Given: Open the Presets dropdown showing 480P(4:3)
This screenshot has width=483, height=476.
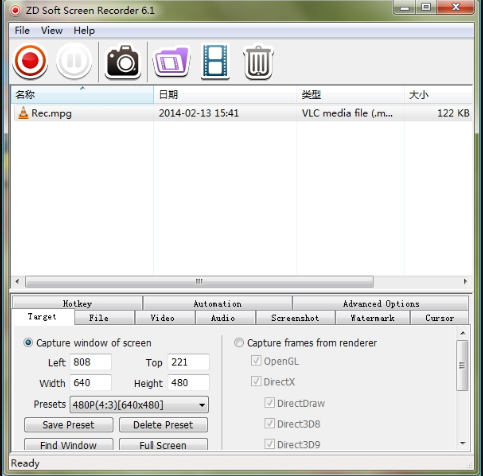Looking at the screenshot, I should [x=139, y=405].
